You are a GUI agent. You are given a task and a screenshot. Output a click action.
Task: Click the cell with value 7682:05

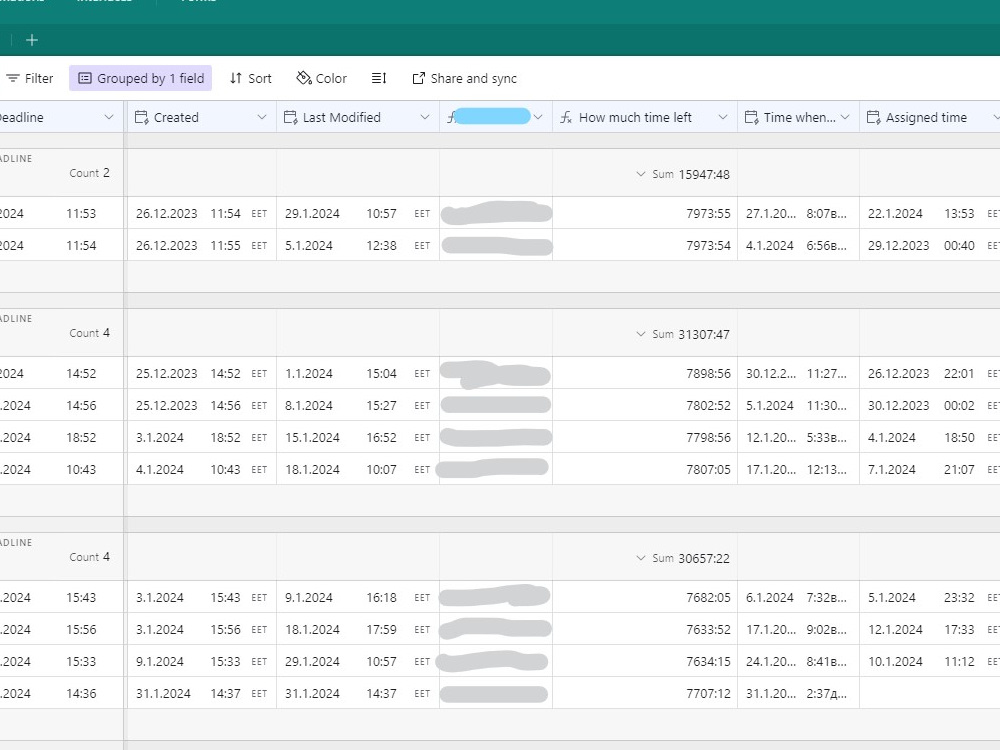tap(645, 597)
